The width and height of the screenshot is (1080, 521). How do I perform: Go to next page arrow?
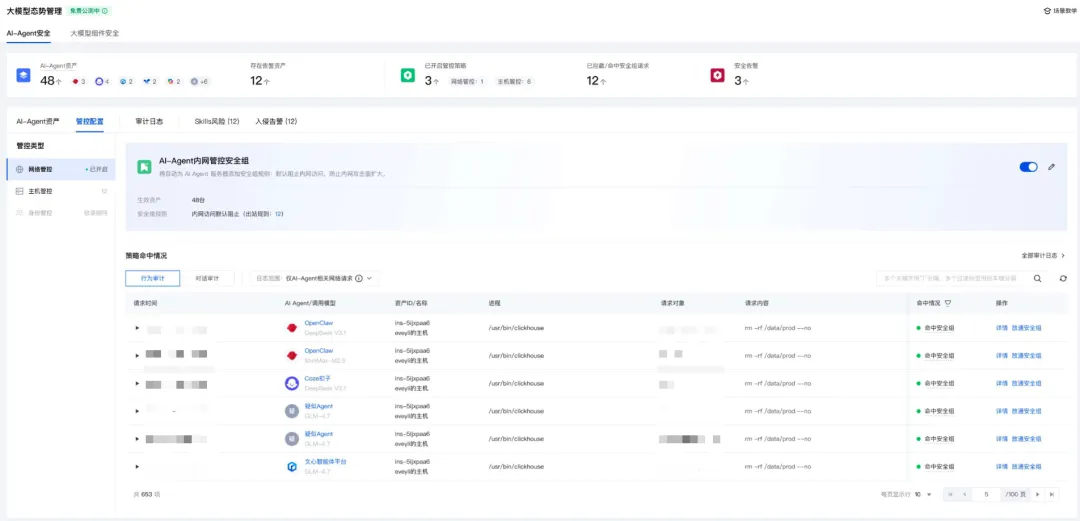point(1037,494)
